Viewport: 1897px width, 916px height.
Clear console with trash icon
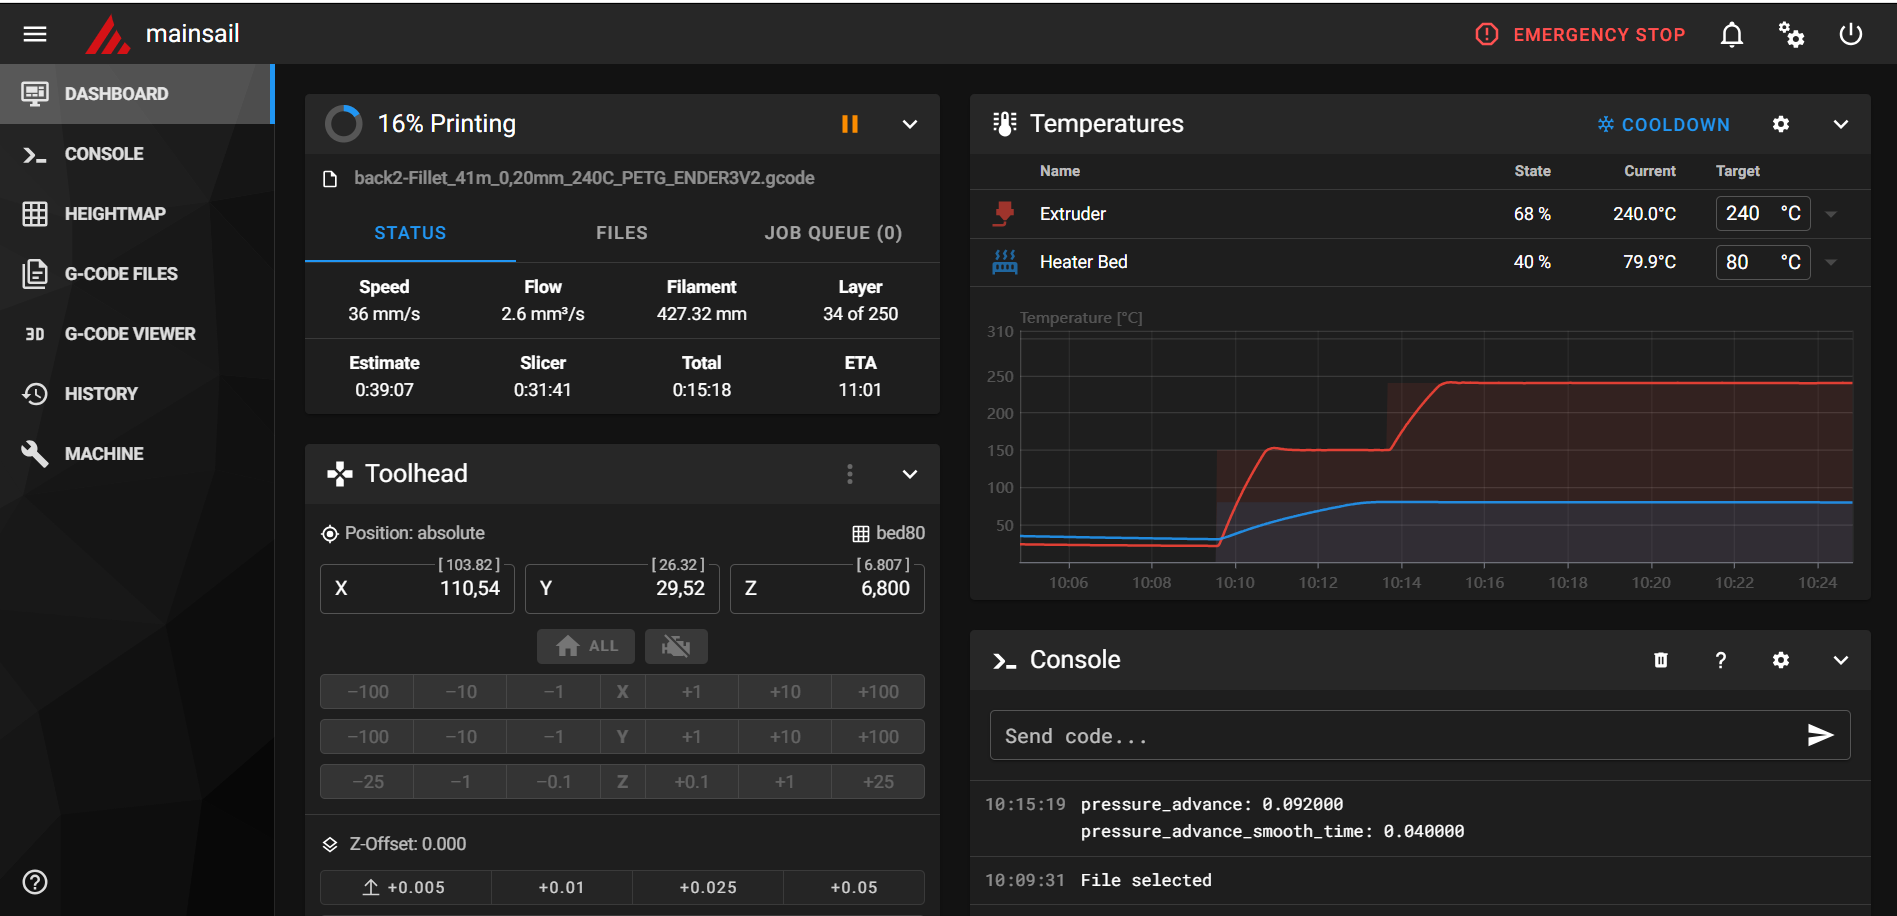[1660, 660]
